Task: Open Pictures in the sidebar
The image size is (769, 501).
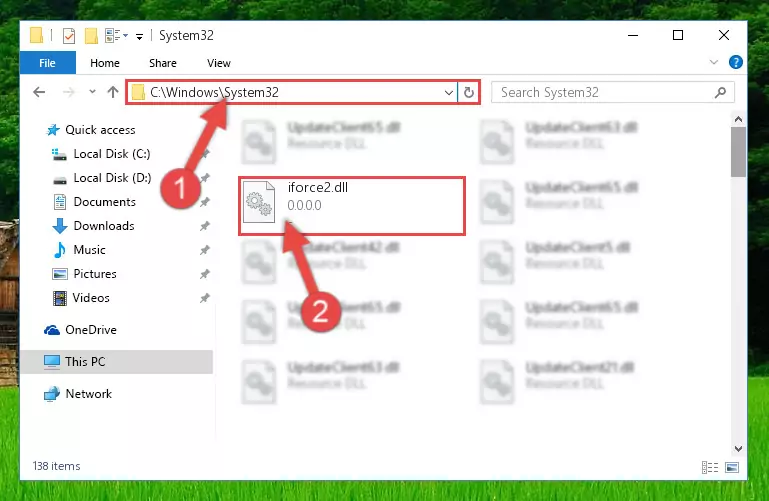Action: [x=95, y=274]
